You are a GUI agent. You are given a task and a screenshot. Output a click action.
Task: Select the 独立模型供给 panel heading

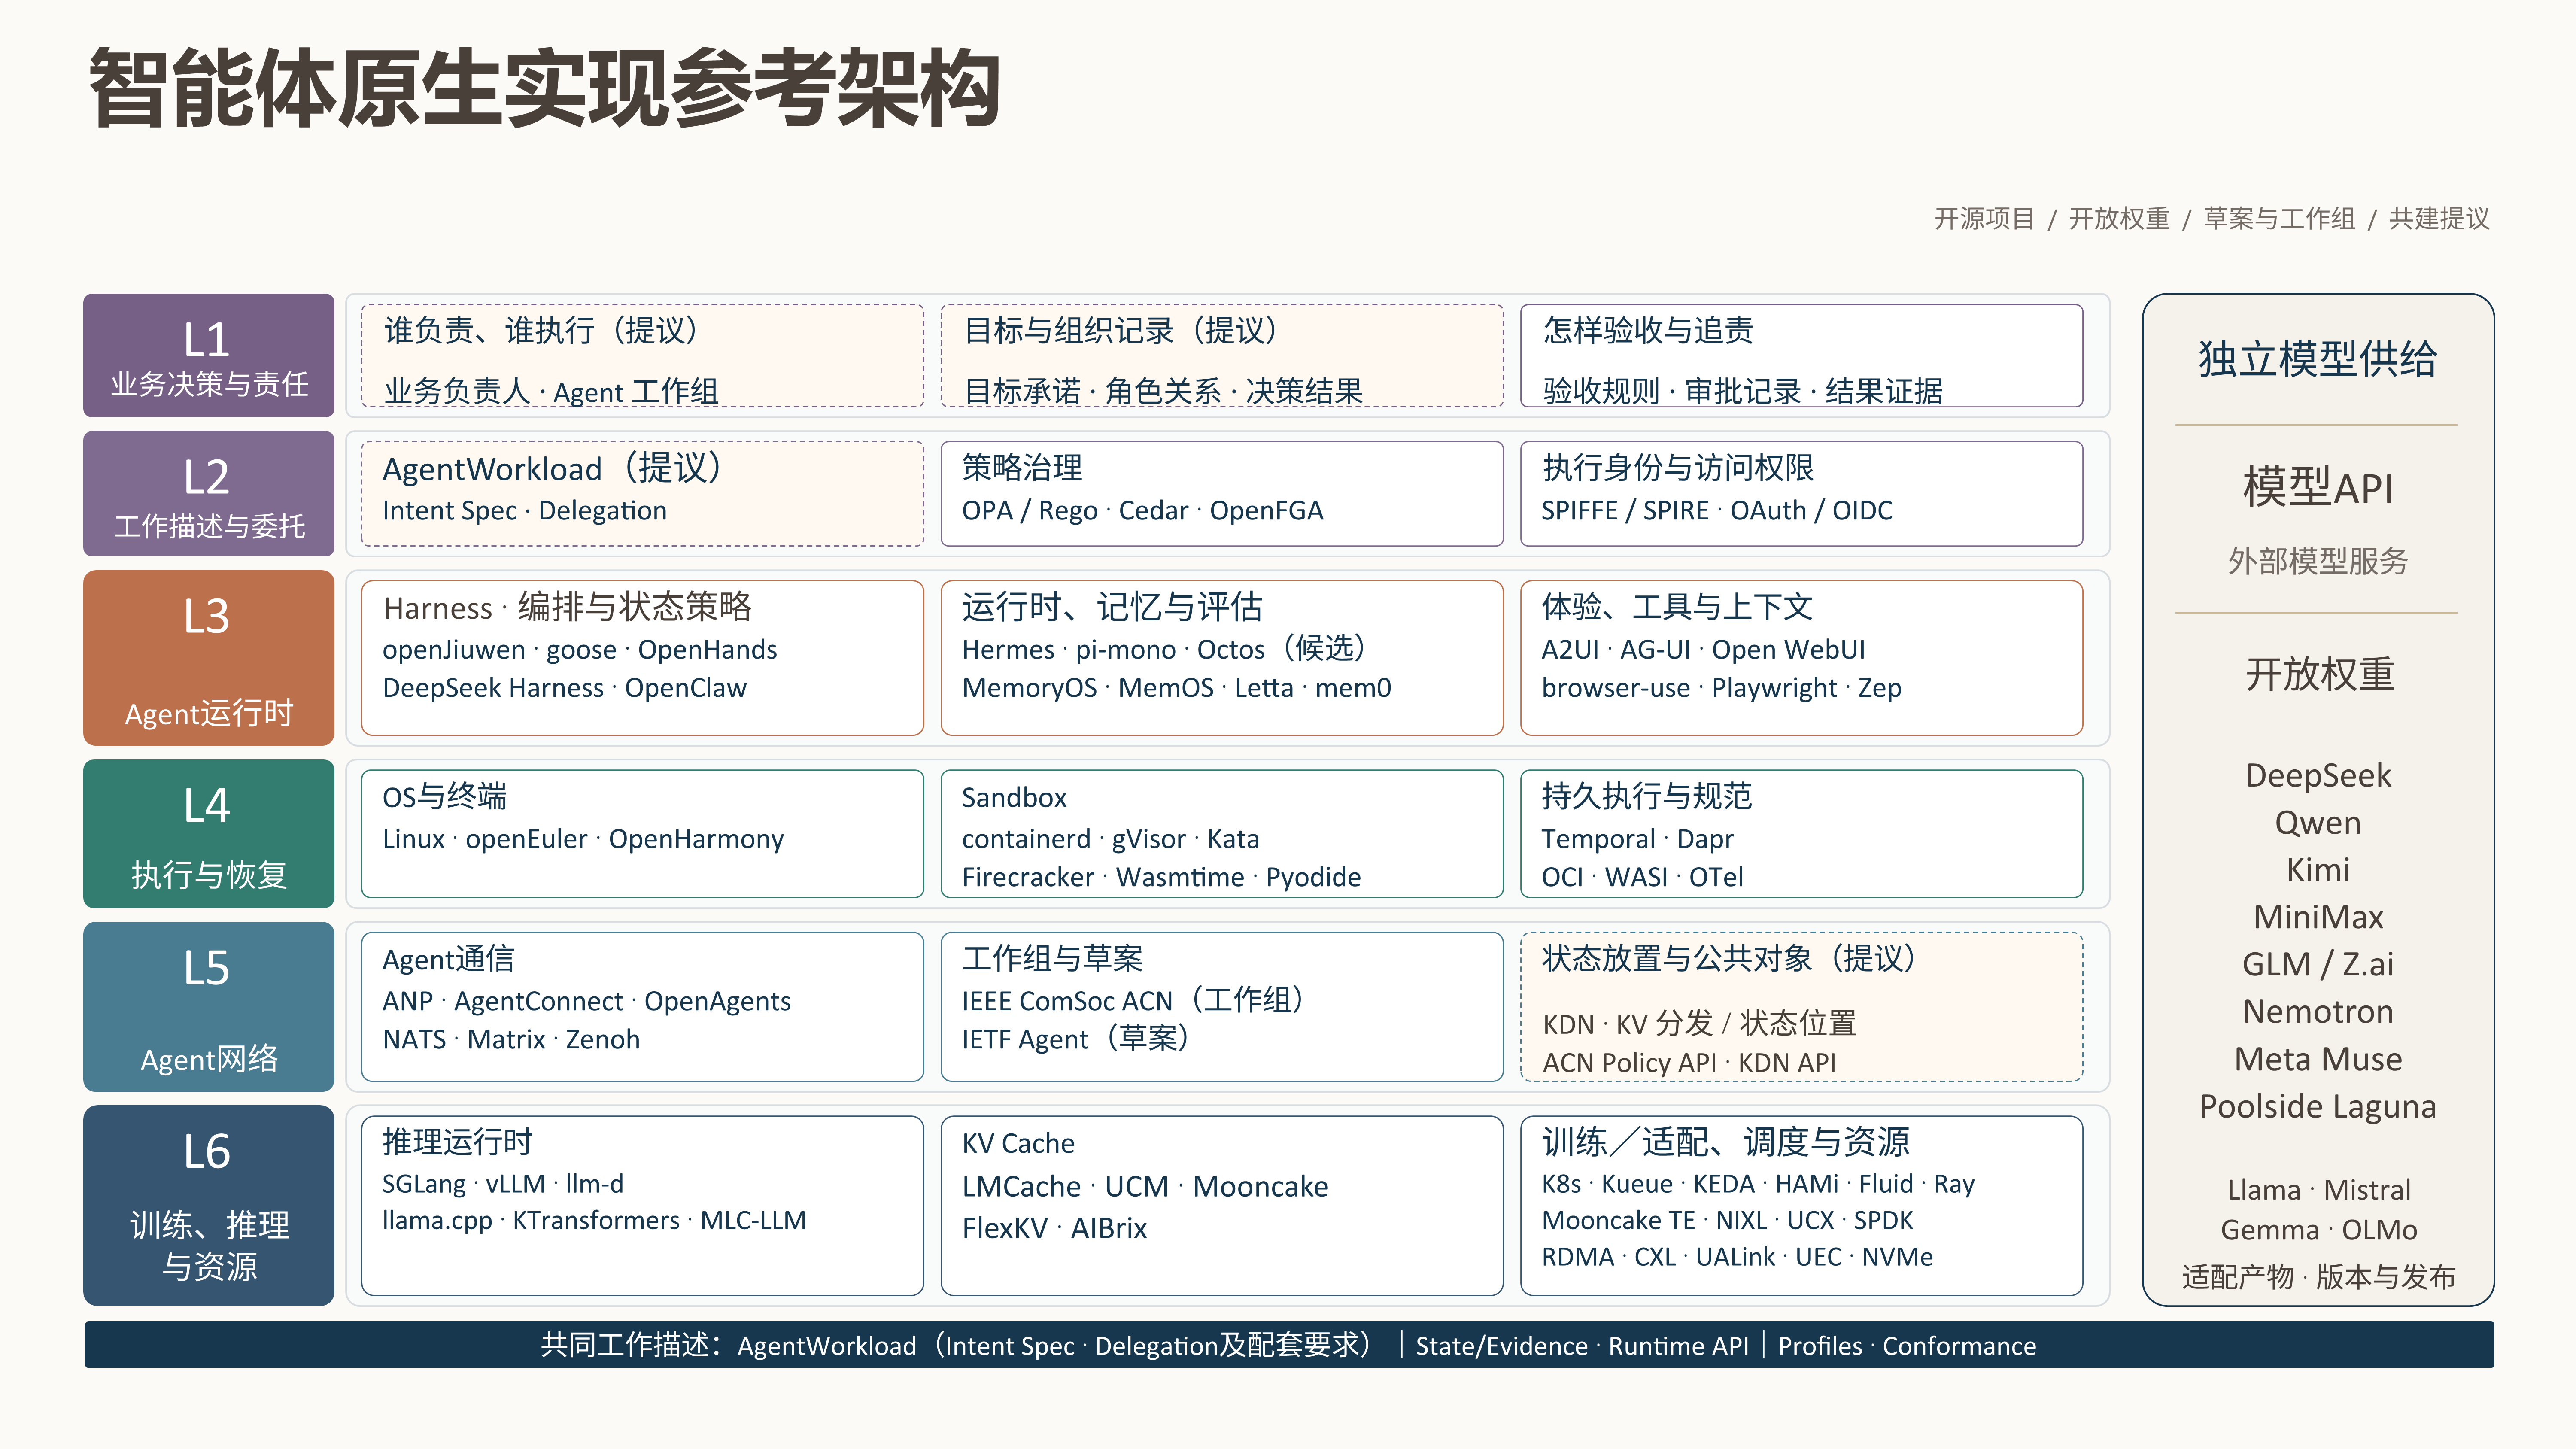2318,359
